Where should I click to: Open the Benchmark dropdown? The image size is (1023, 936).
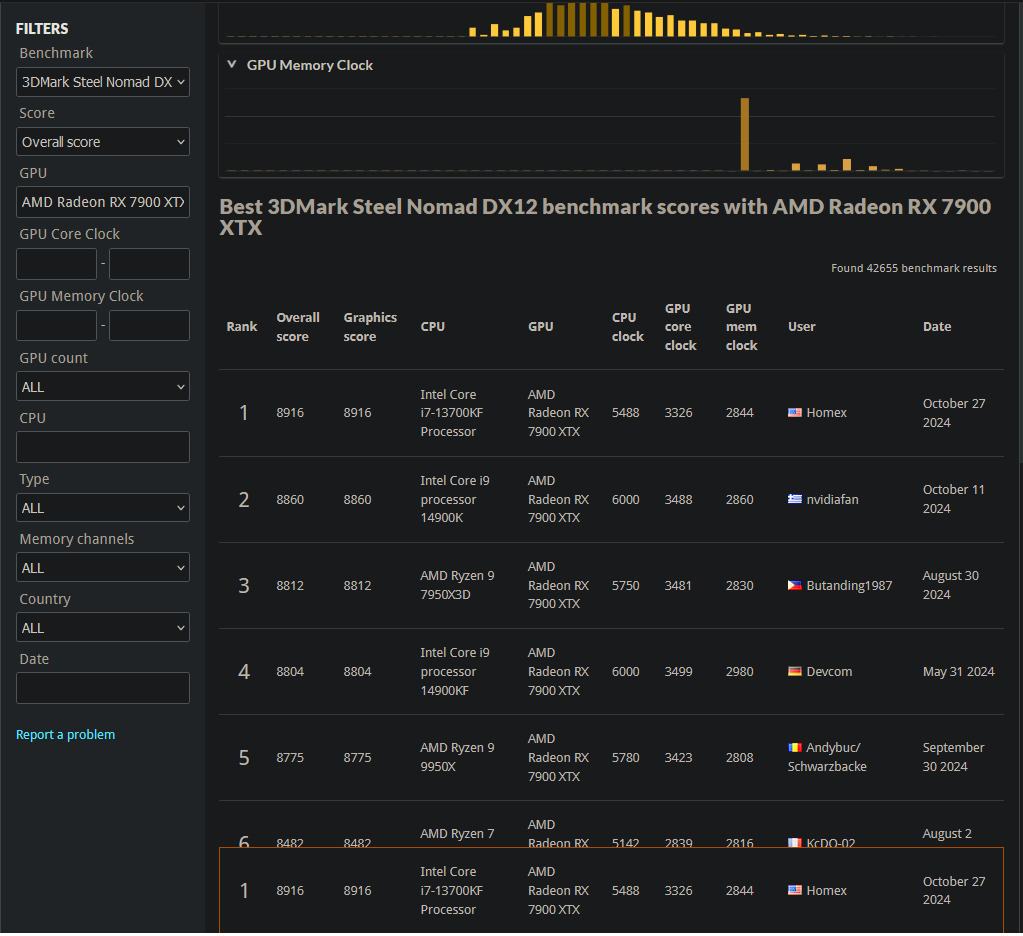[x=103, y=82]
